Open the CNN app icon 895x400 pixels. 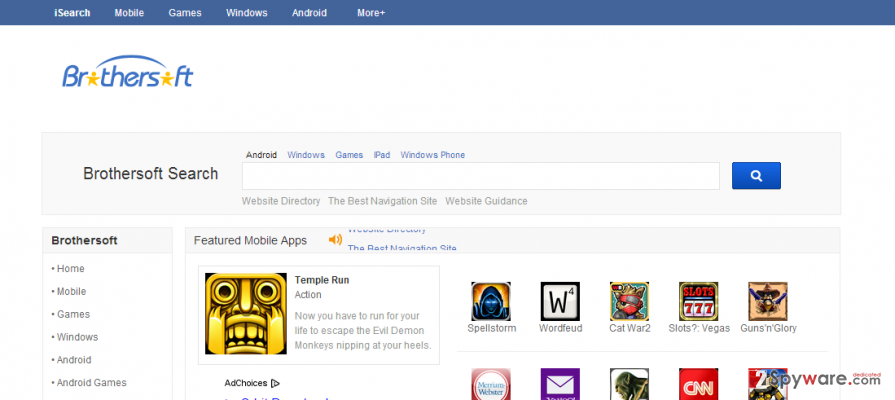click(699, 384)
